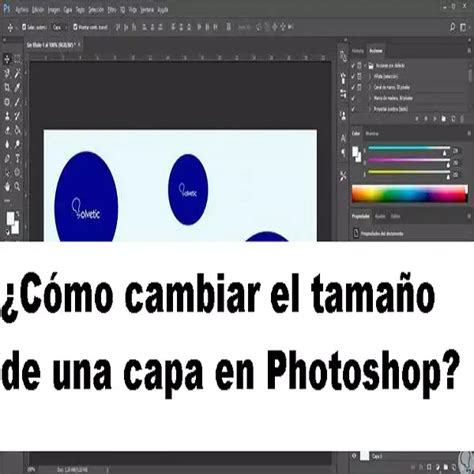Viewport: 474px width, 474px height.
Task: Toggle visibility eye of Capa 0 layer
Action: click(354, 456)
